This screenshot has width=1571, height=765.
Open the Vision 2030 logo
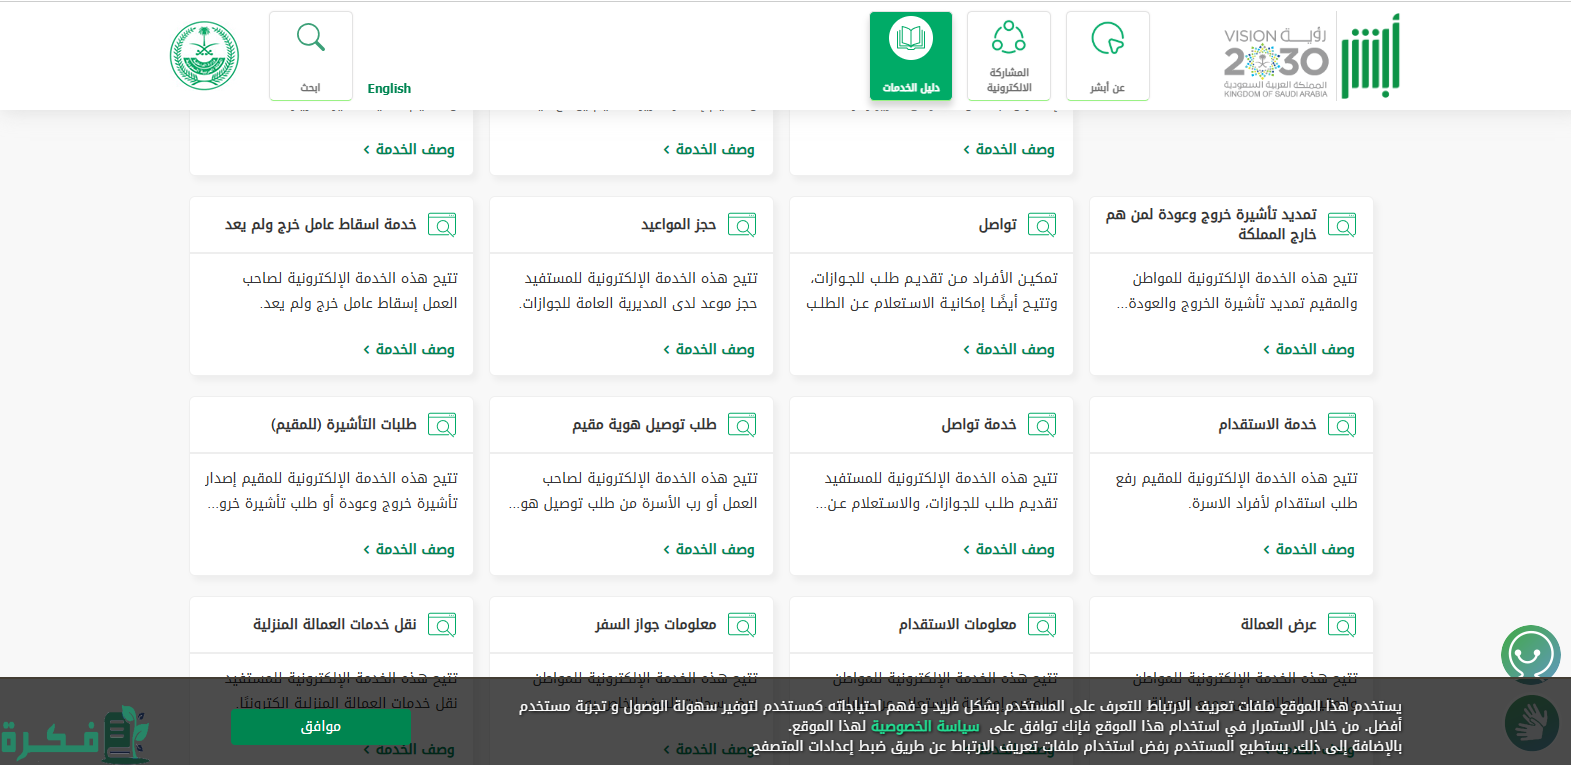(x=1276, y=62)
